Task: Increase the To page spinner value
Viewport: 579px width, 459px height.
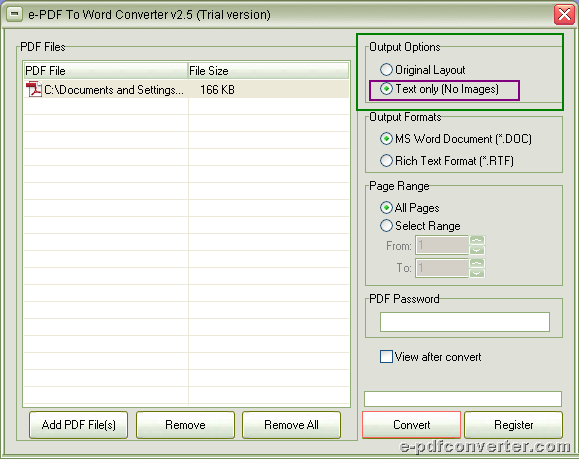Action: click(x=477, y=263)
